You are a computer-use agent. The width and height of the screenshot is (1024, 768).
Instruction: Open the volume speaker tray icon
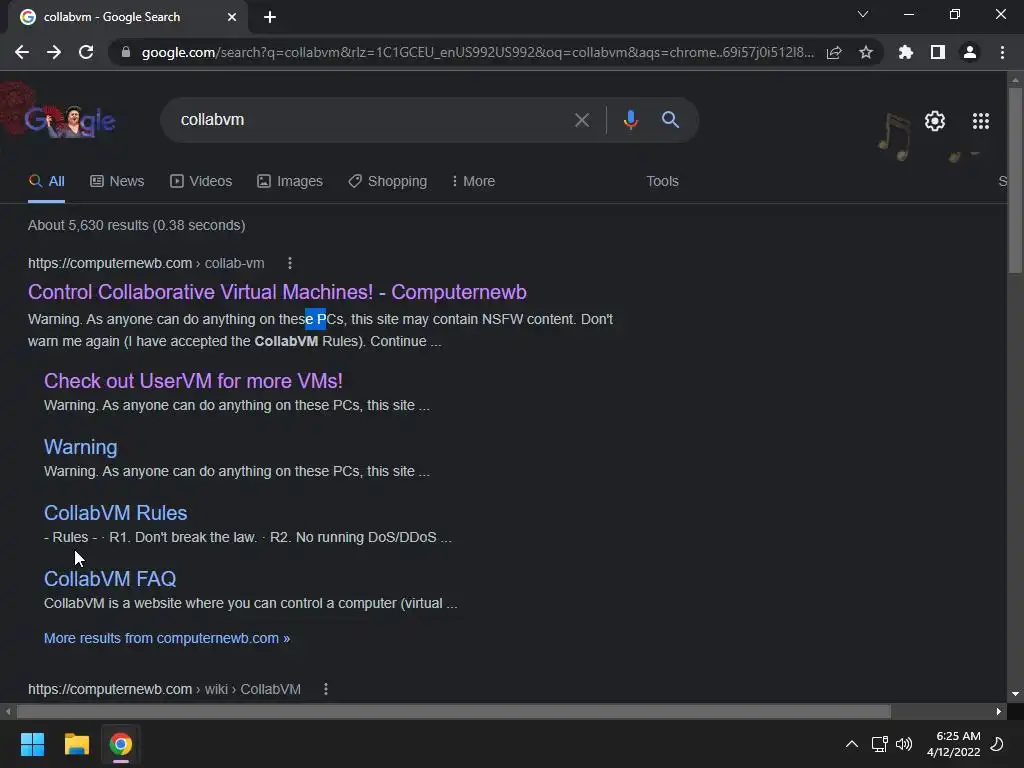pyautogui.click(x=904, y=744)
